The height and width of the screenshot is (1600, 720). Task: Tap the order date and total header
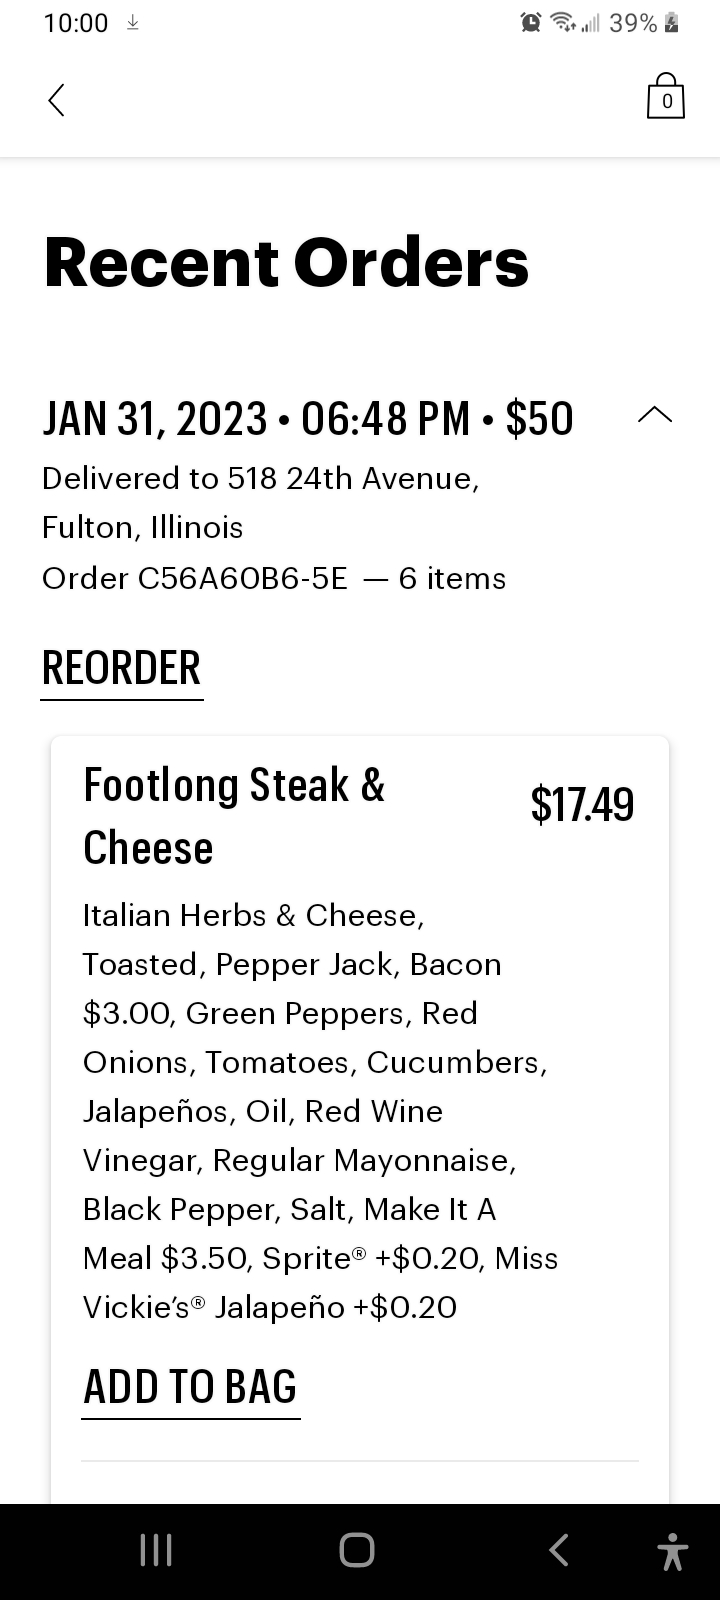(308, 418)
